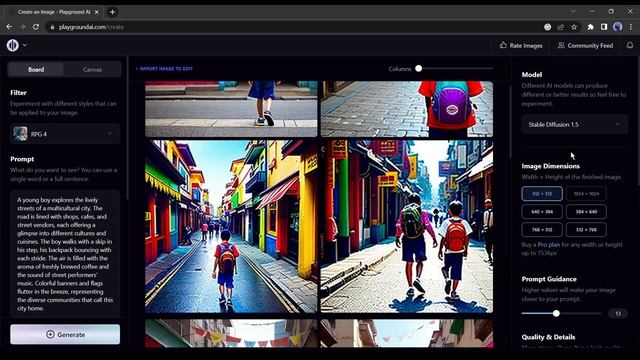Select the Create an Image browser tab

pyautogui.click(x=54, y=12)
